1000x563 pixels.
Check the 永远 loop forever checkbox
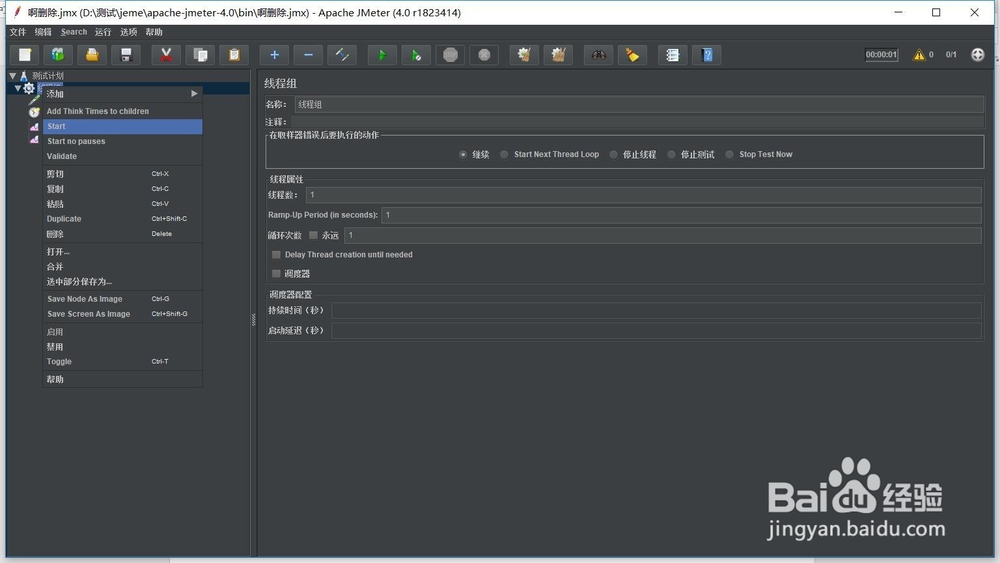[x=313, y=235]
